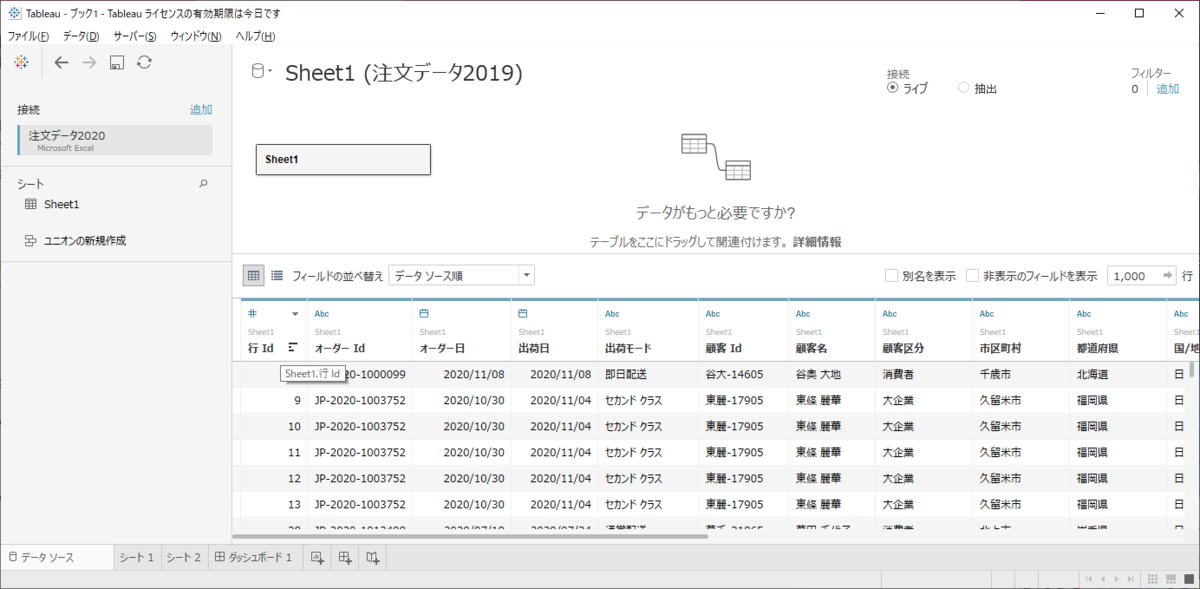The image size is (1200, 589).
Task: Go forward with the right arrow button
Action: point(89,62)
